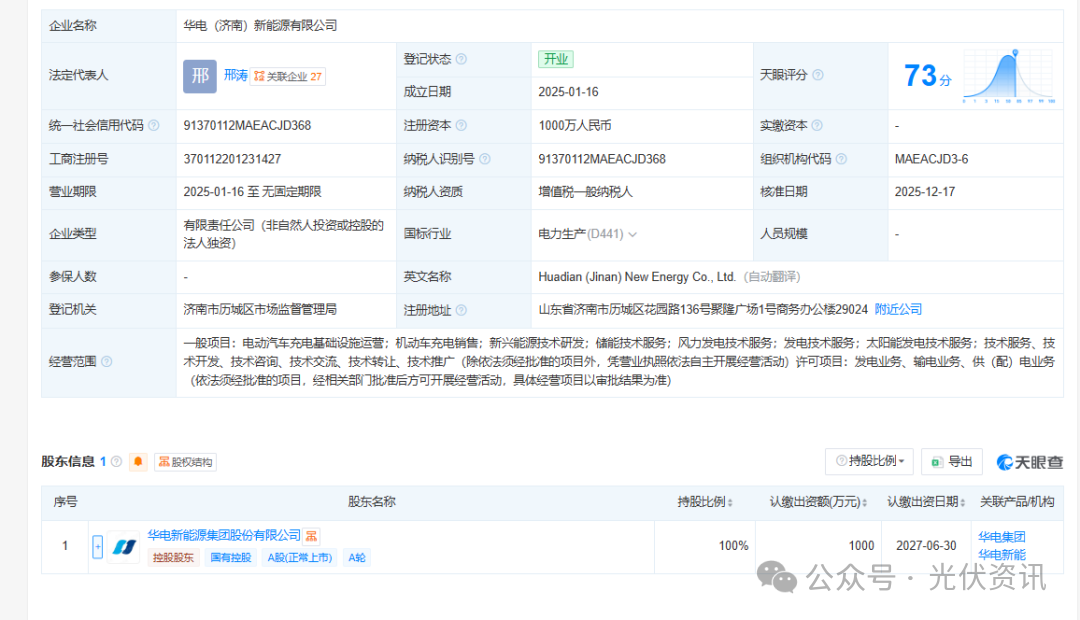The image size is (1080, 620).
Task: Click the question mark icon next to 注册资本
Action: pos(462,125)
